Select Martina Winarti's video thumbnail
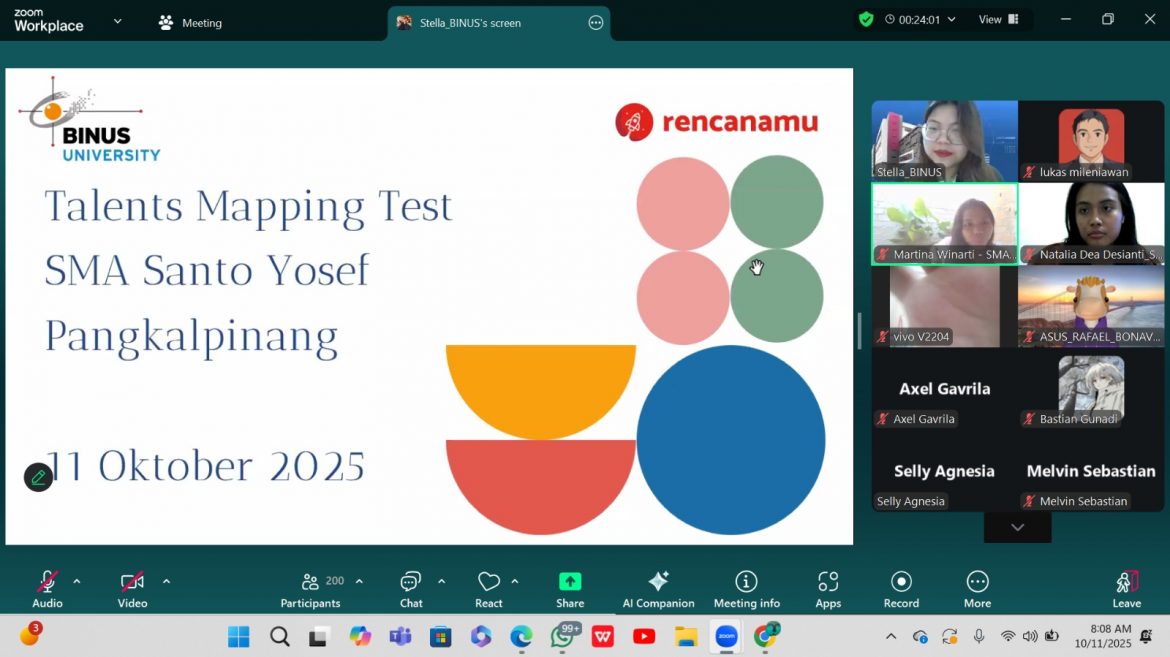Image resolution: width=1170 pixels, height=657 pixels. [x=944, y=223]
